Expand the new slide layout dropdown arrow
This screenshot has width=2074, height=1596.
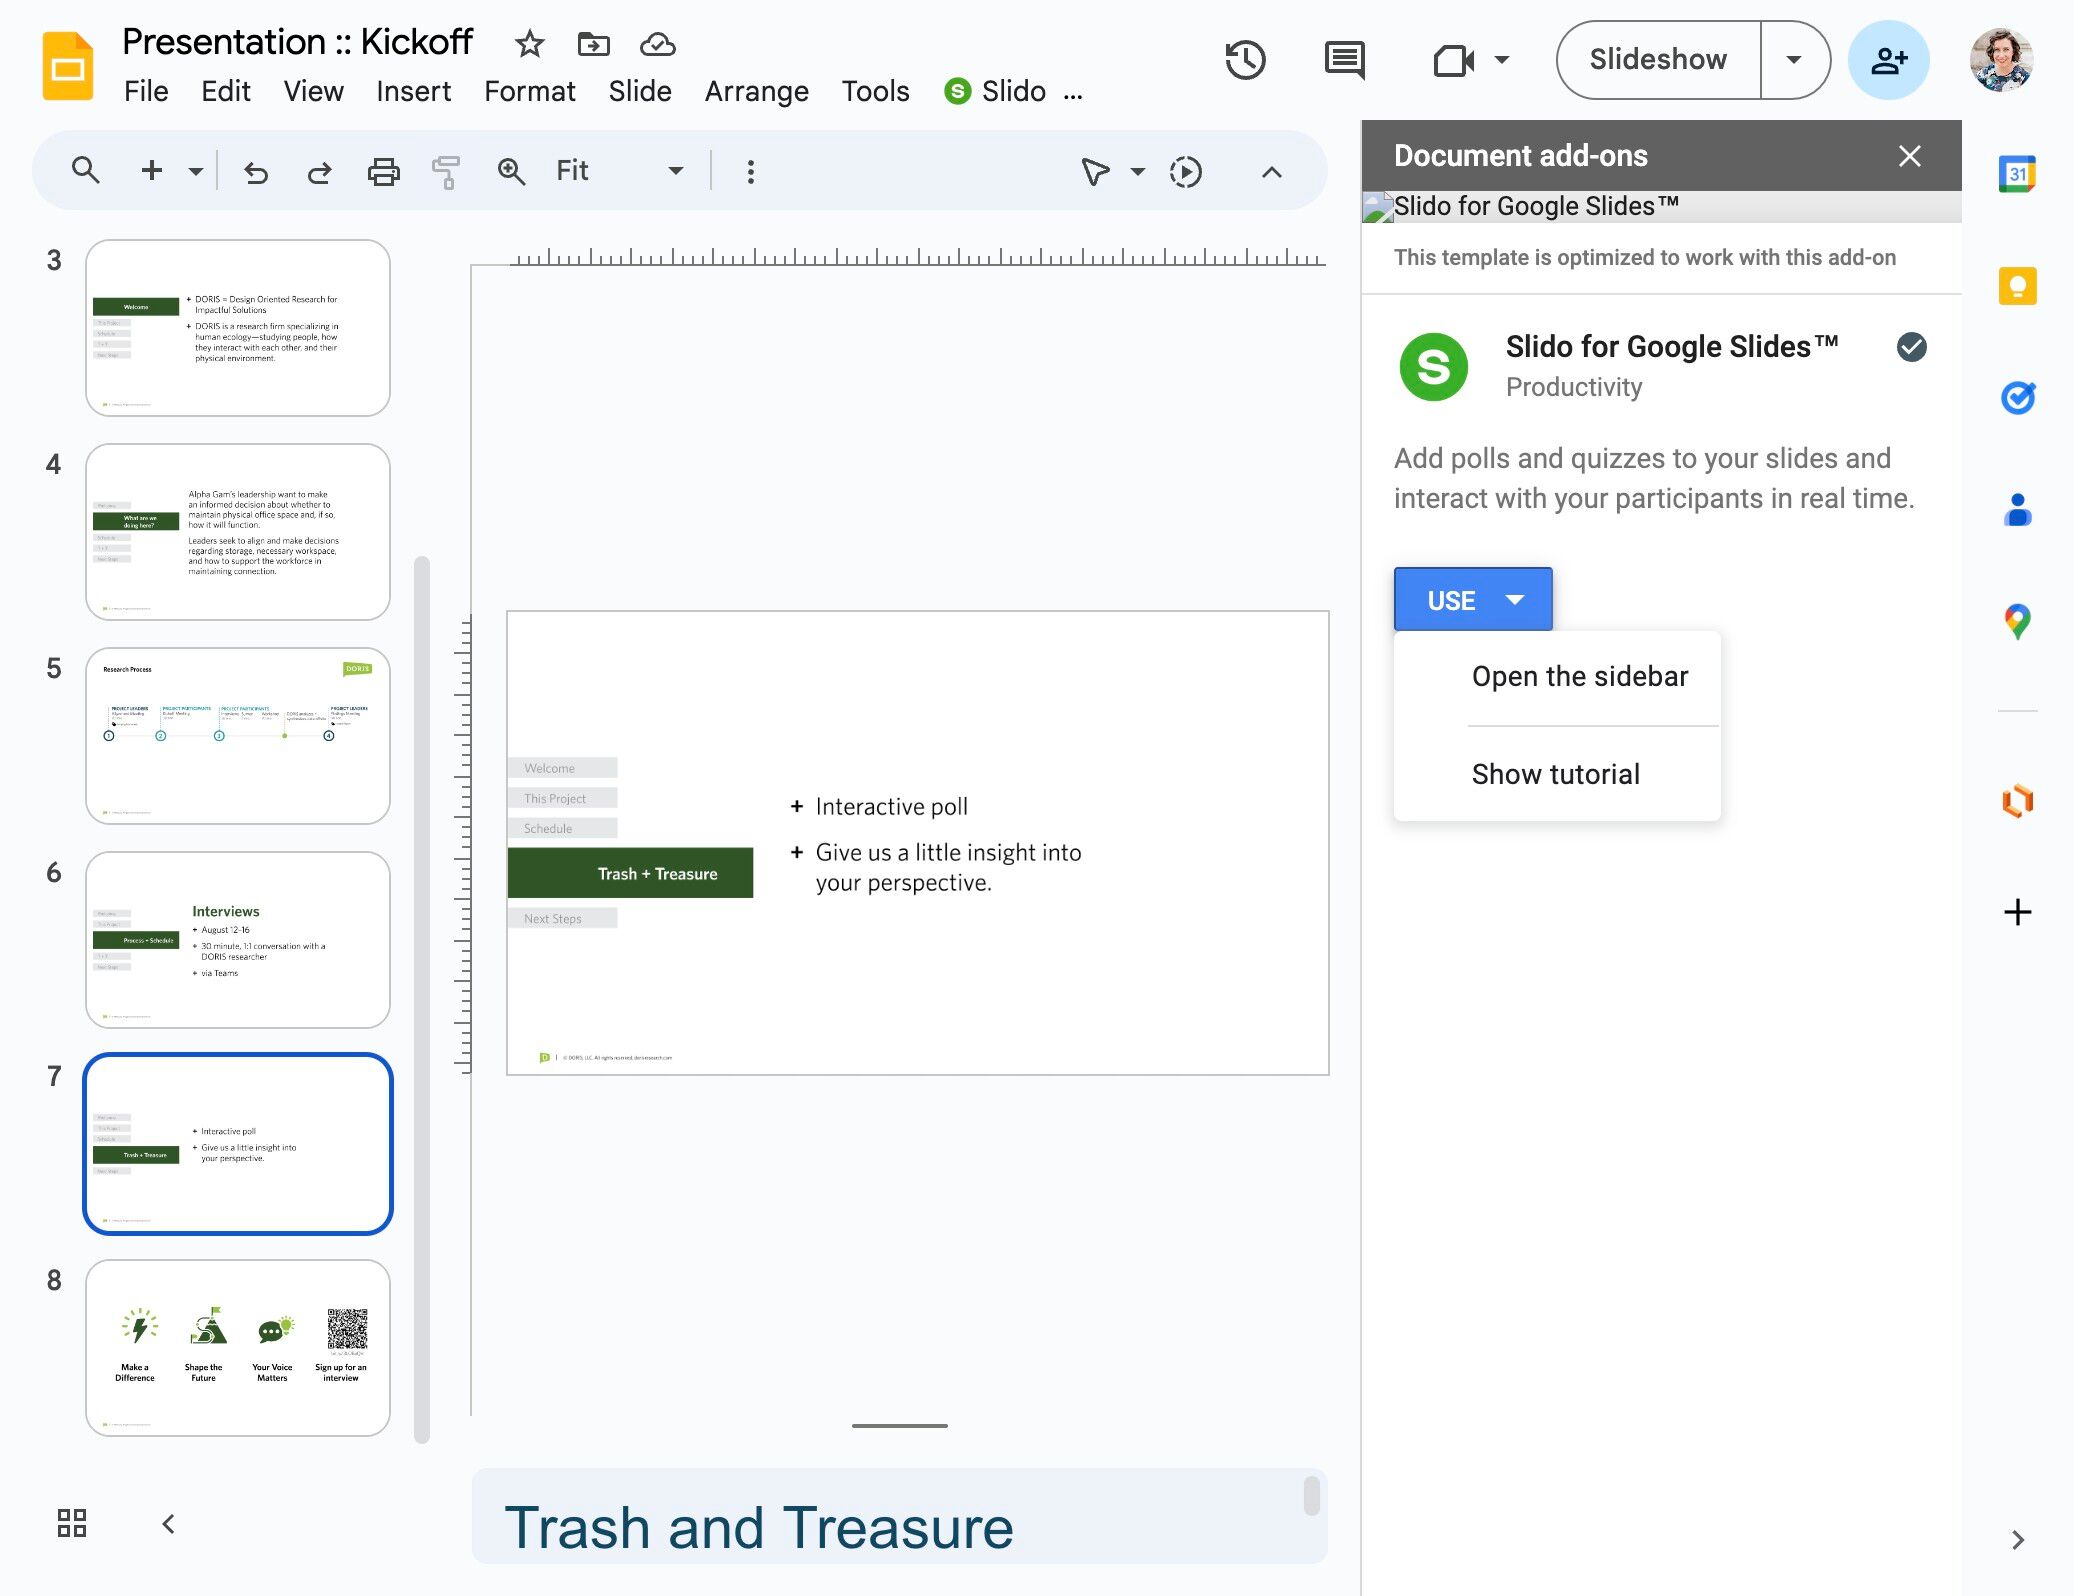[x=196, y=171]
